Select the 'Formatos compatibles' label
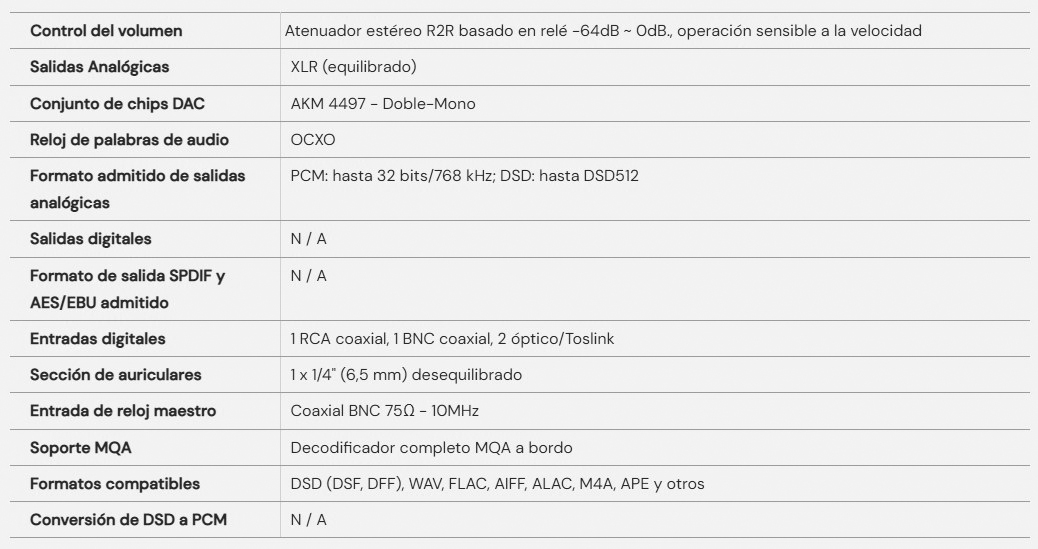Image resolution: width=1038 pixels, height=549 pixels. [115, 484]
